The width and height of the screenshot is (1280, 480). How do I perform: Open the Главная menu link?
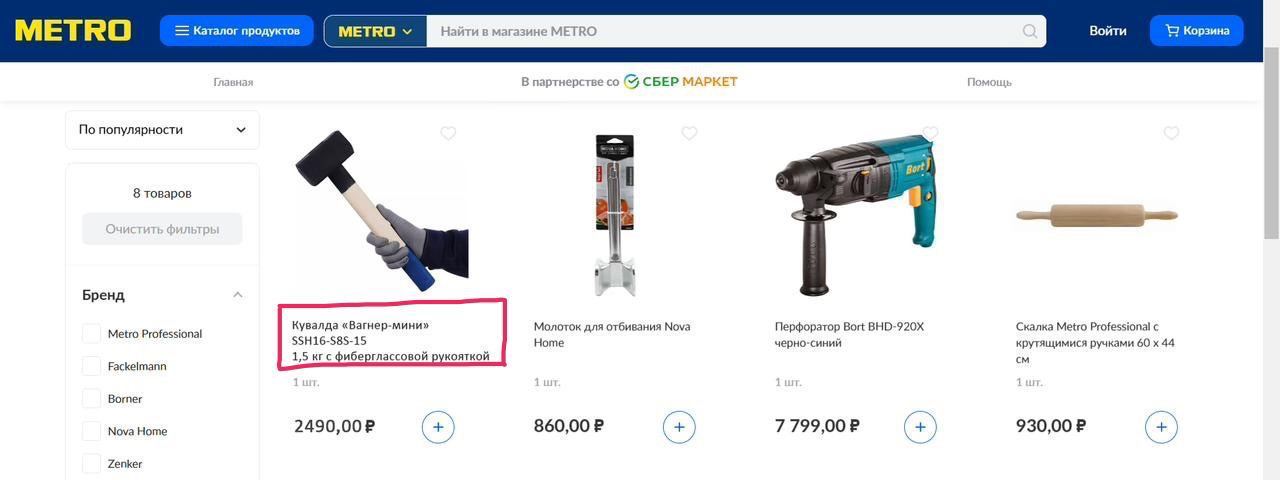click(233, 82)
